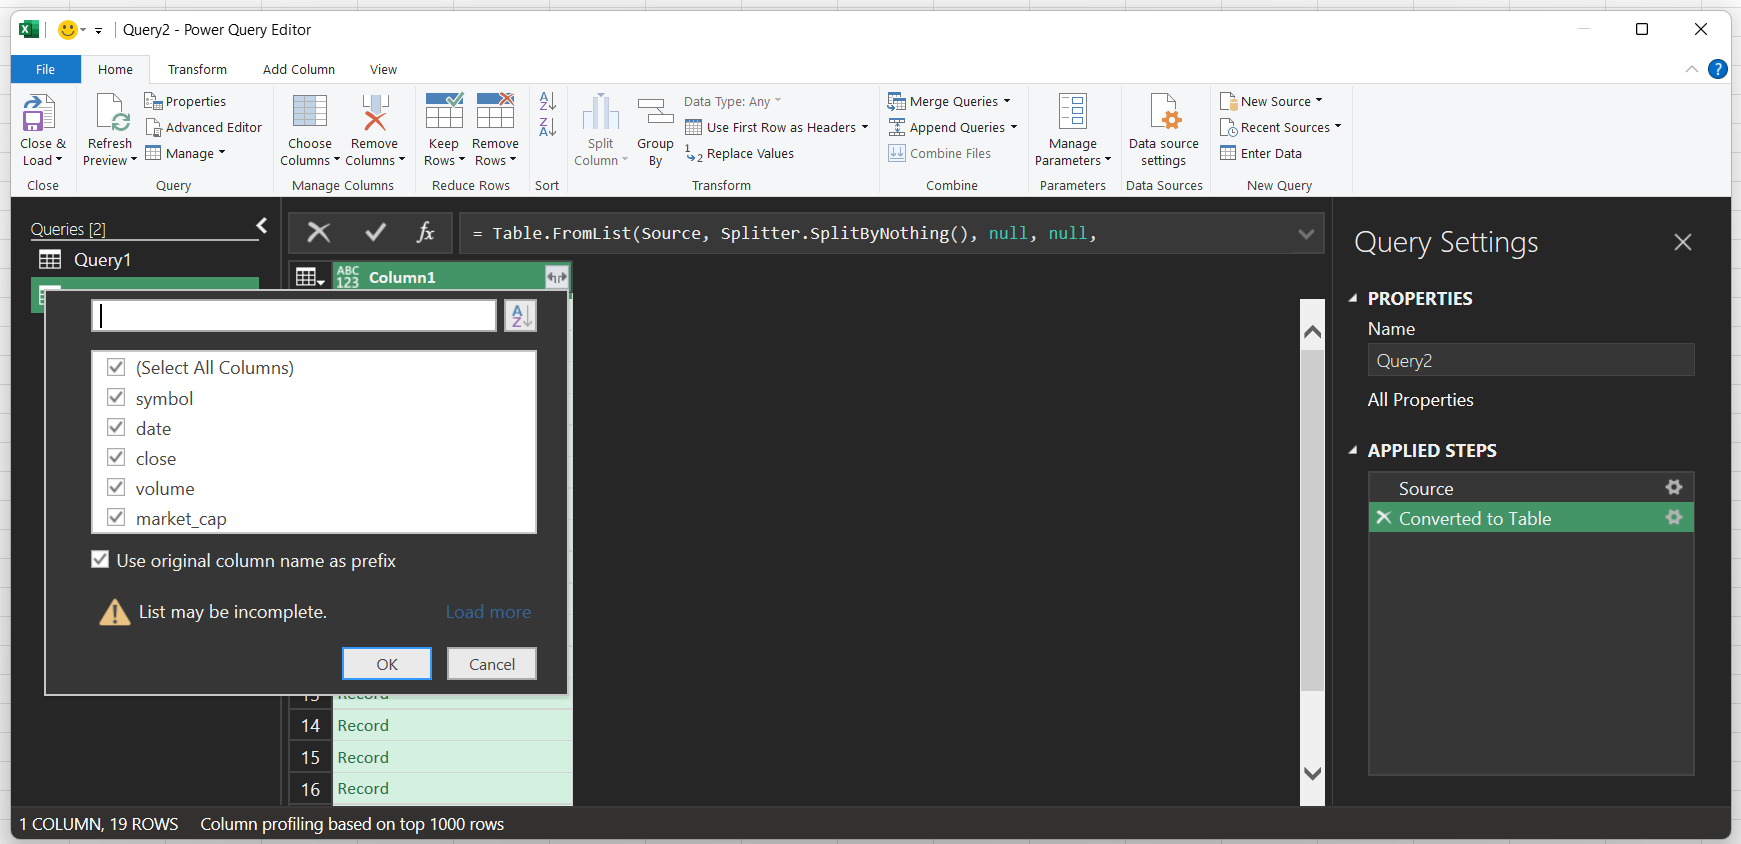Click Replace Values
1741x844 pixels.
pos(739,153)
